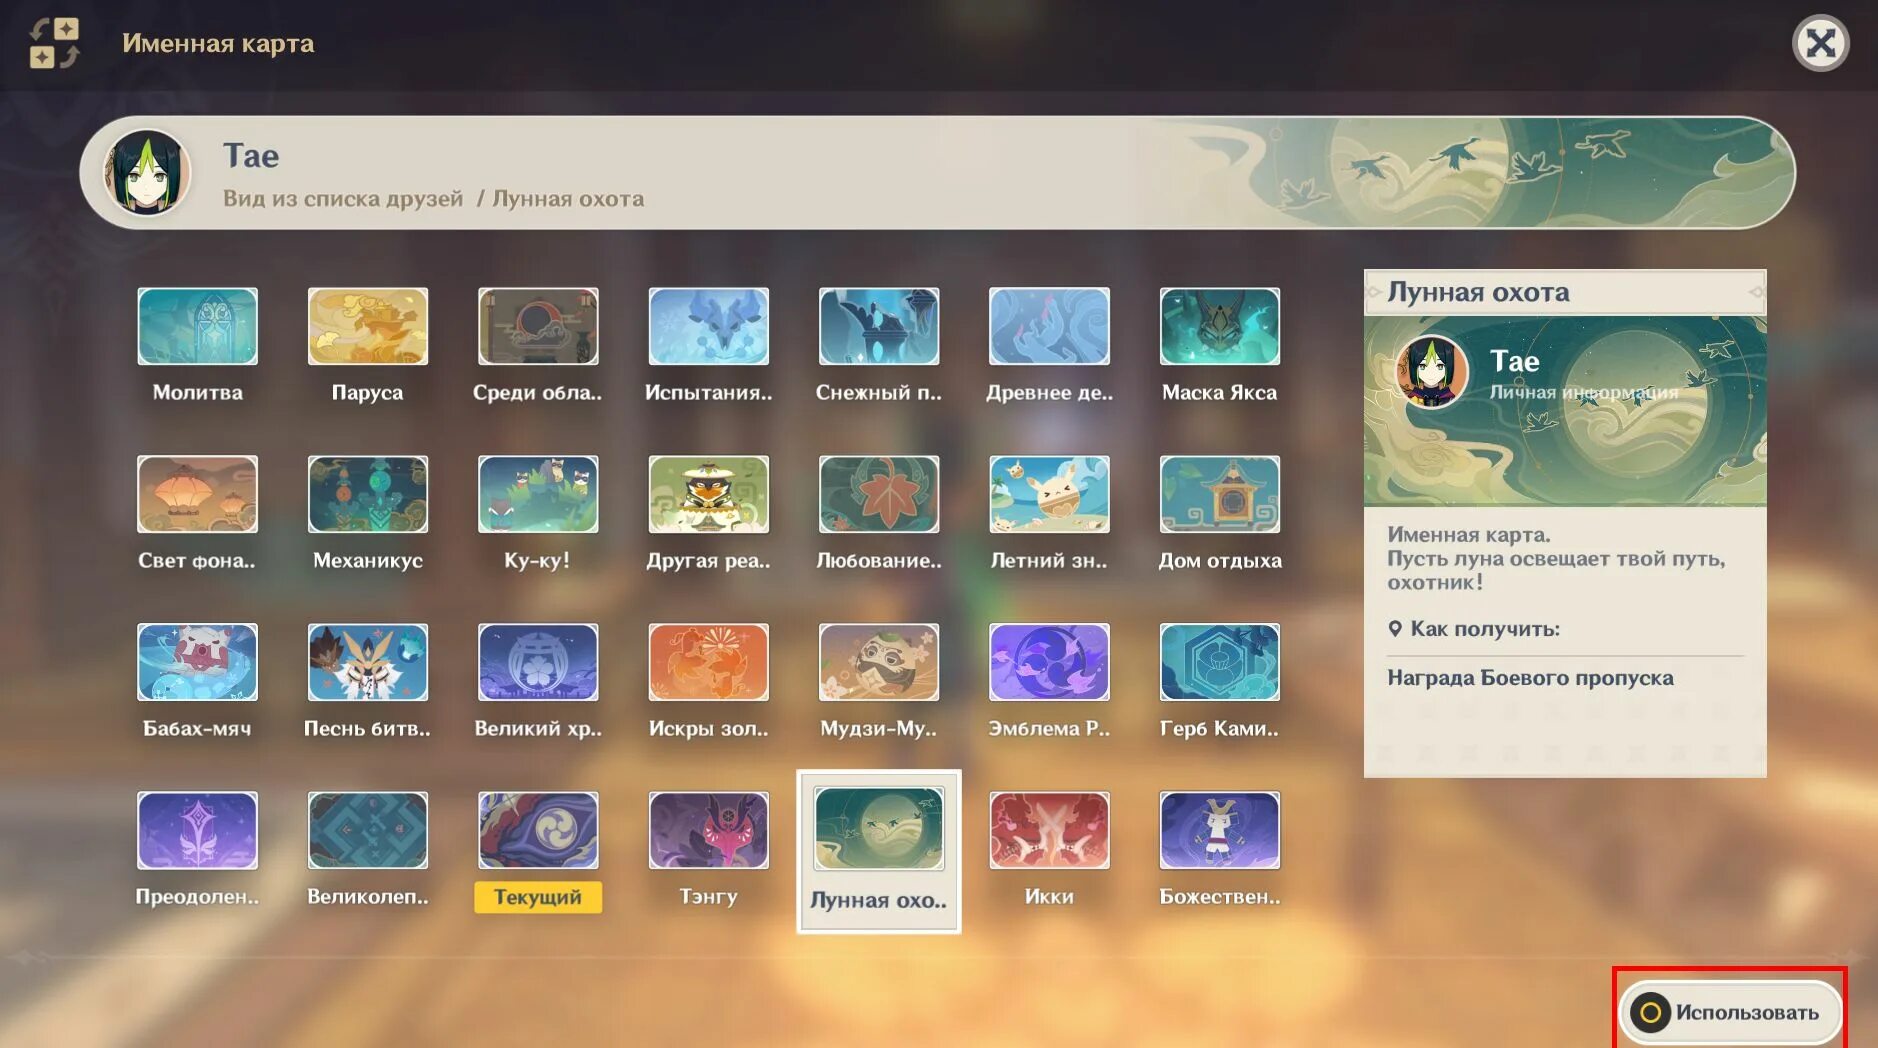Choose the Ку-ку! namecard

pos(538,495)
